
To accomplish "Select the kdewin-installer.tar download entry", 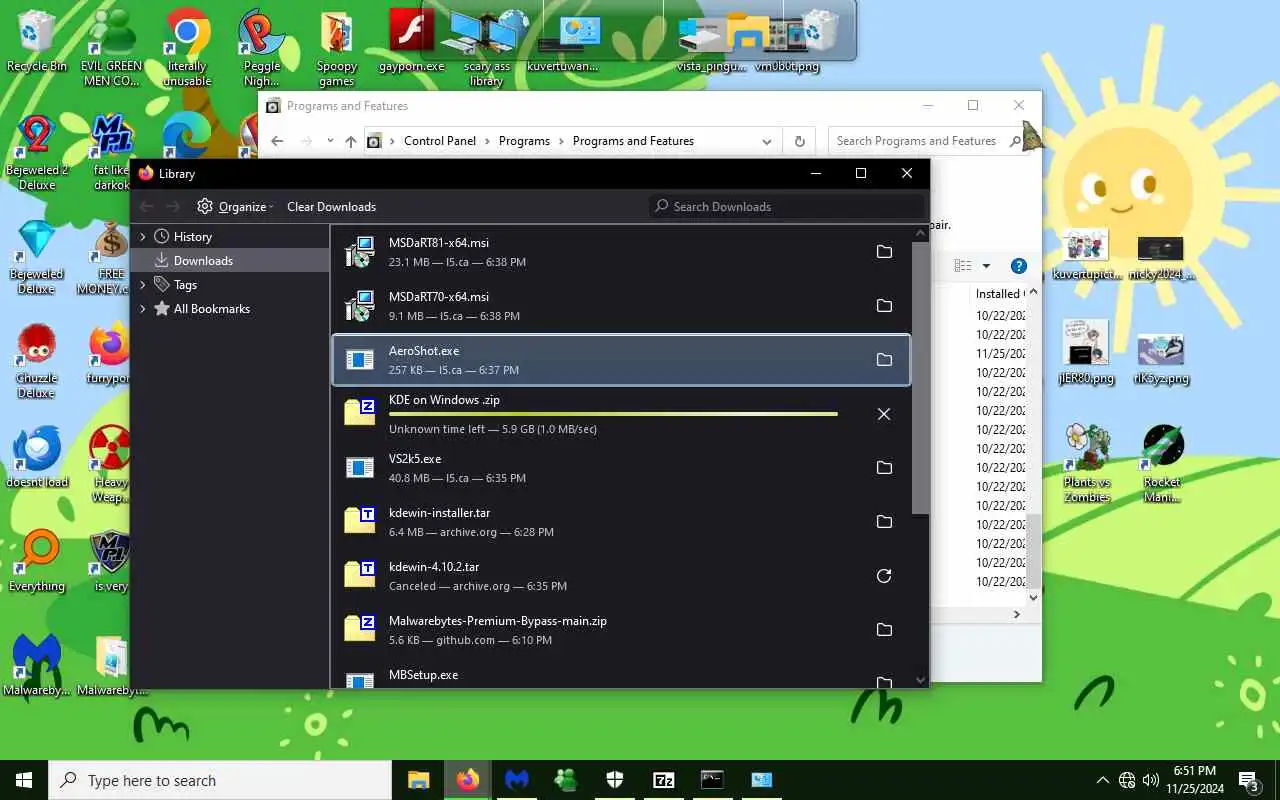I will pyautogui.click(x=620, y=522).
